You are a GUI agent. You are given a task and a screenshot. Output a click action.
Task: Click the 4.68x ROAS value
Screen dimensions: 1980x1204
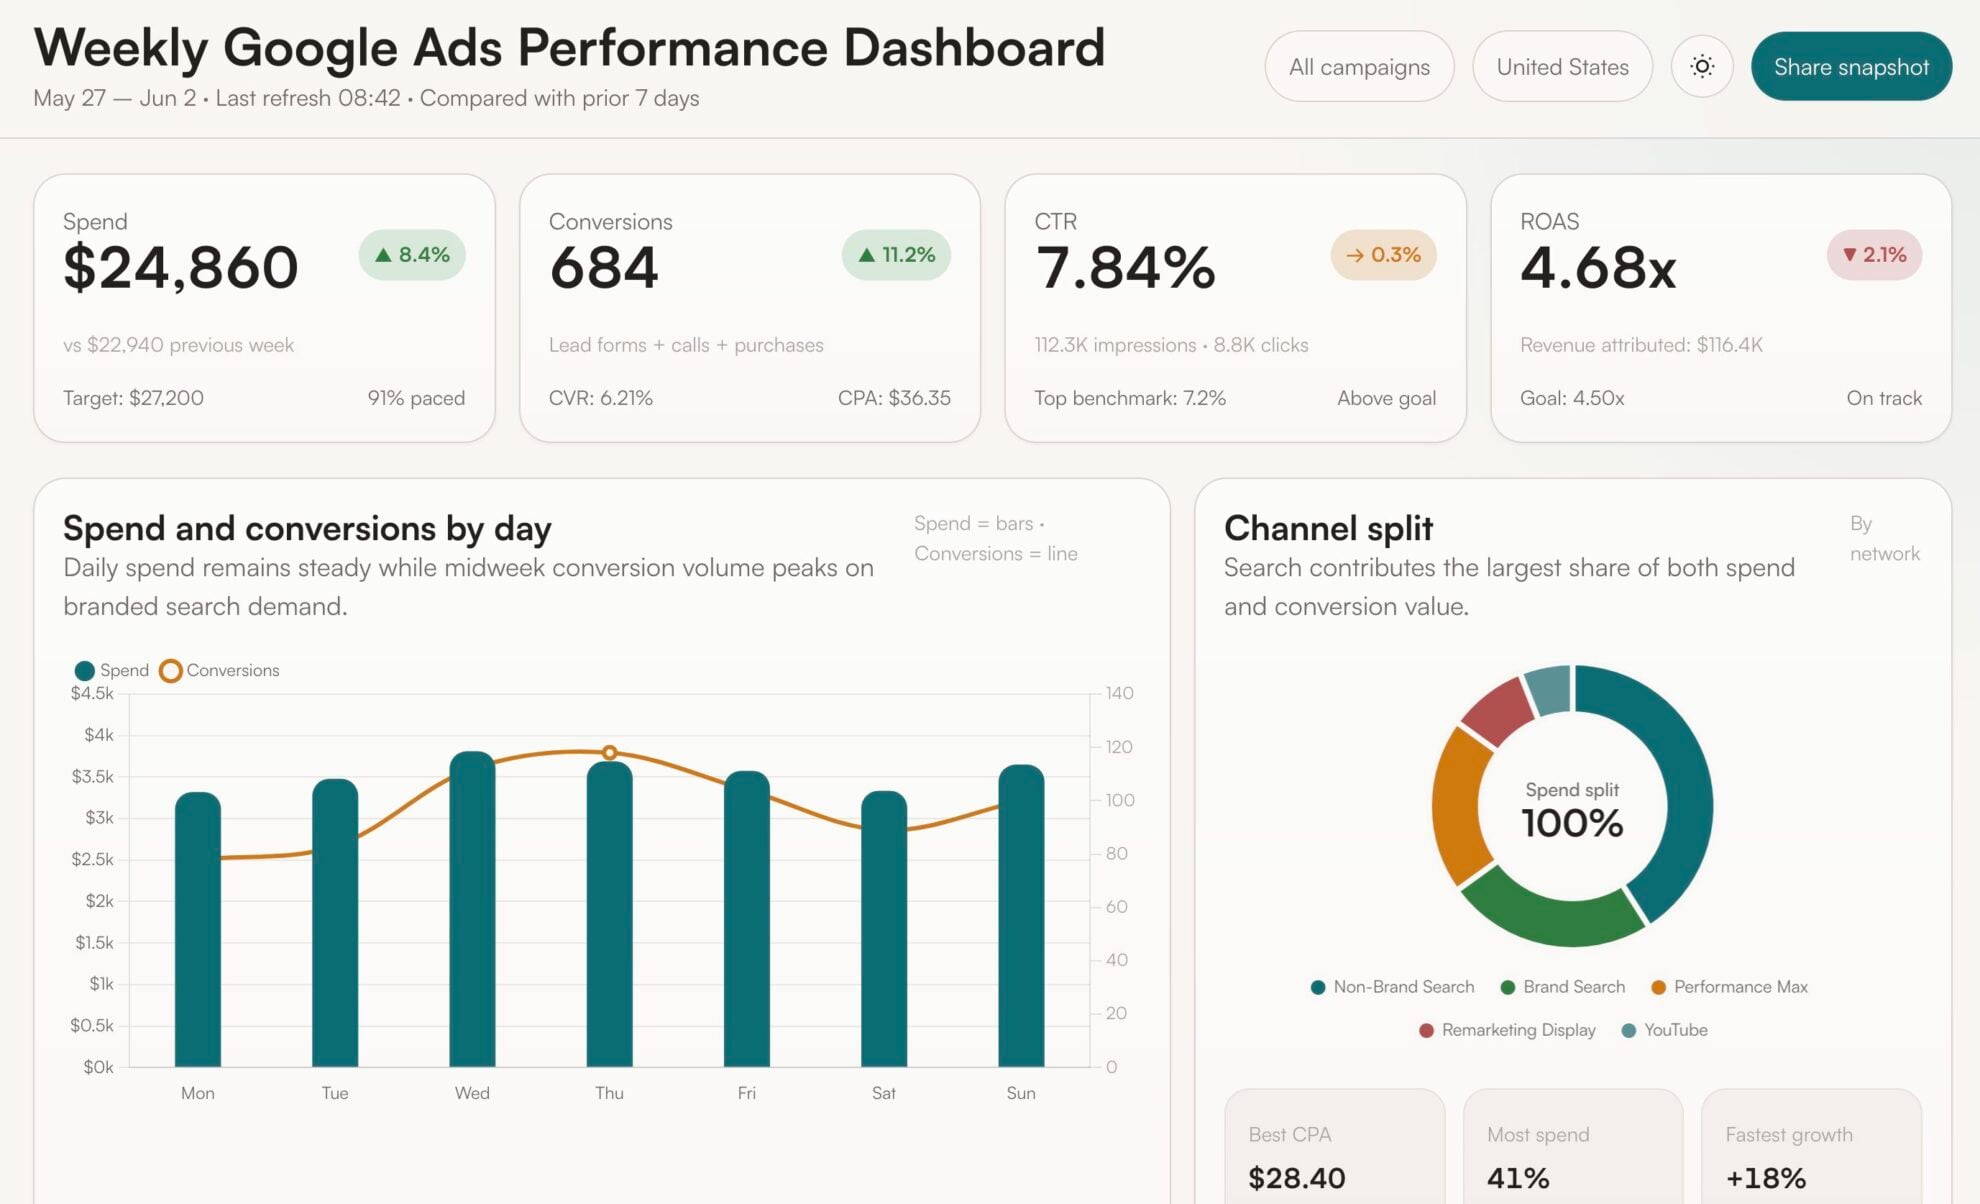(x=1598, y=268)
